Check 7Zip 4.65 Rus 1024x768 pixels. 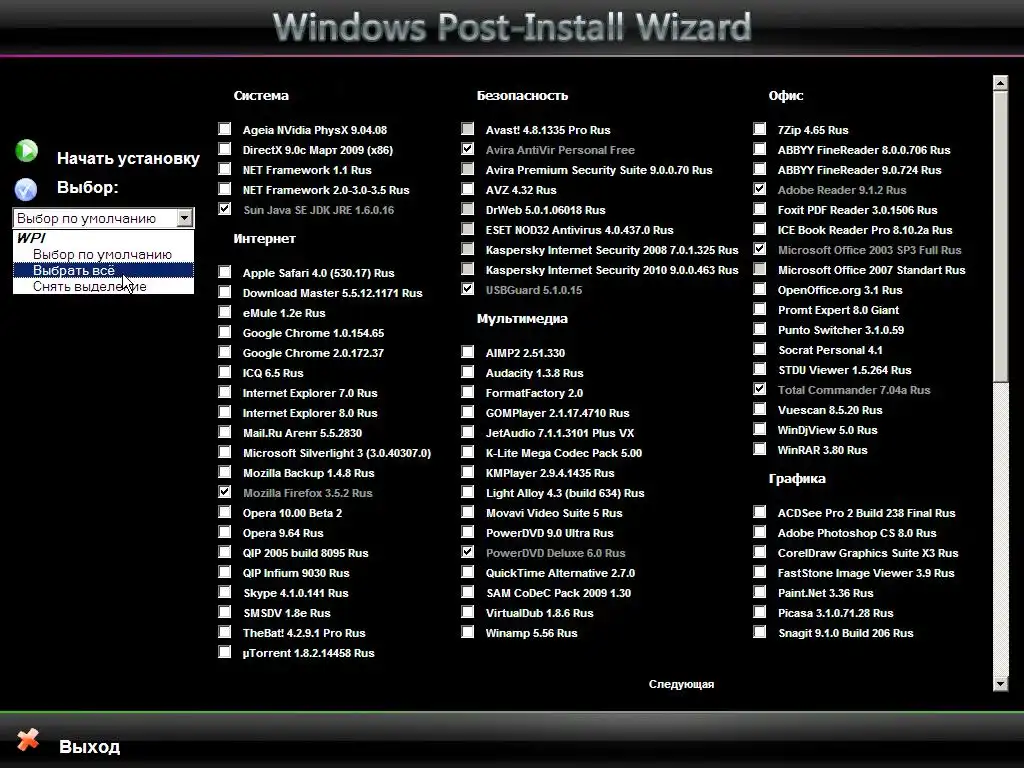(x=760, y=129)
